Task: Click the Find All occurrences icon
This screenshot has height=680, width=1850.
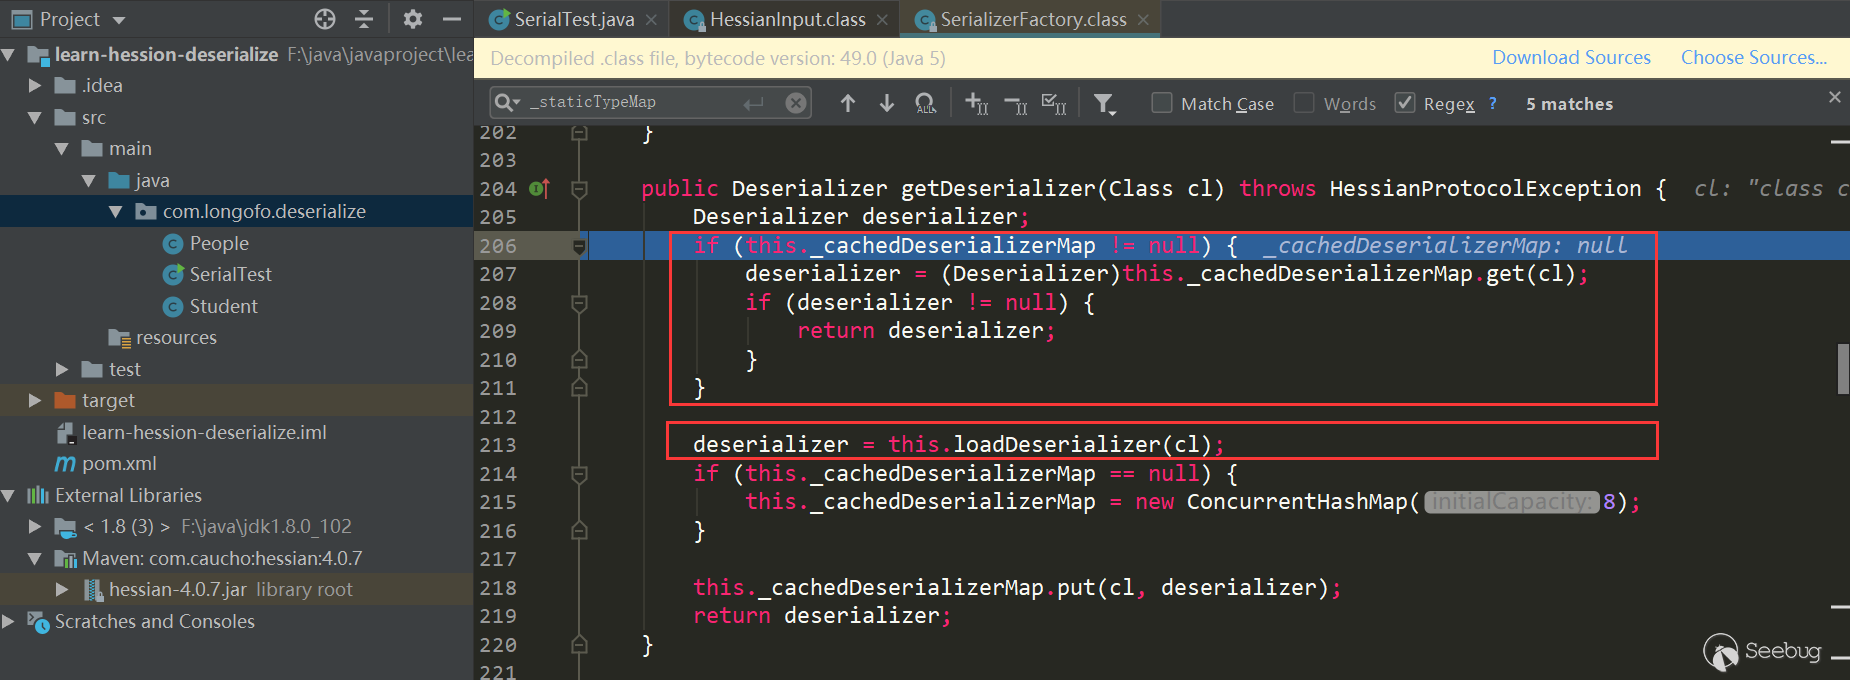Action: 926,103
